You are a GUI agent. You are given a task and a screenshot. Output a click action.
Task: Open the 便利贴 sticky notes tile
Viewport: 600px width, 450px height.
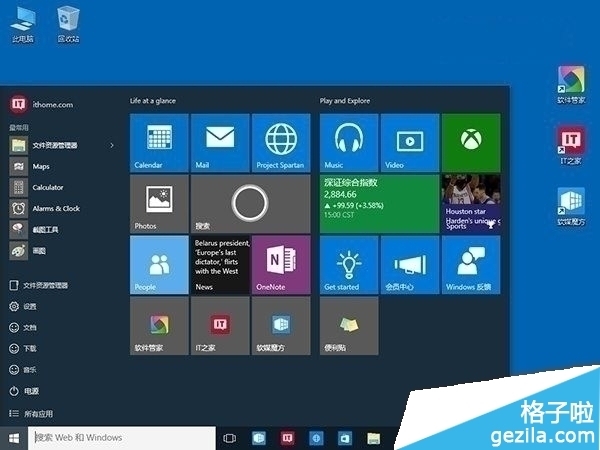[x=349, y=326]
